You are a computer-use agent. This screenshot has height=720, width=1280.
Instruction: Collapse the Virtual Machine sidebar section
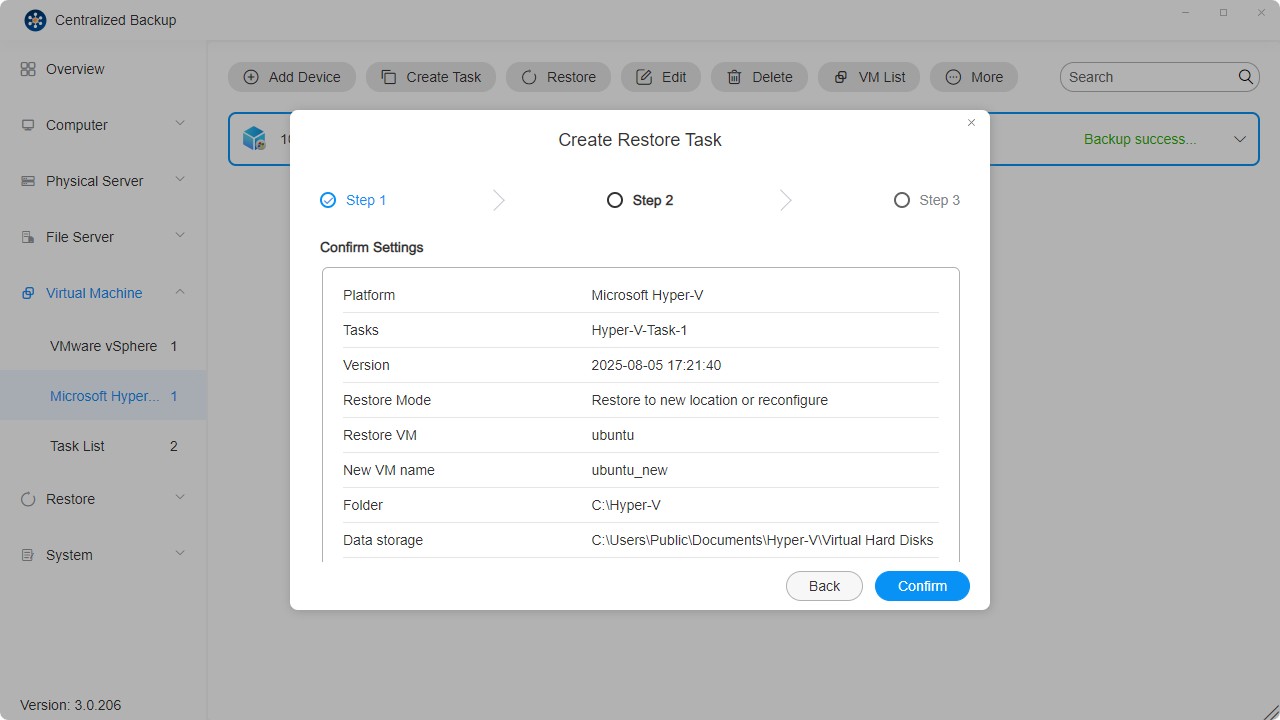click(x=180, y=292)
